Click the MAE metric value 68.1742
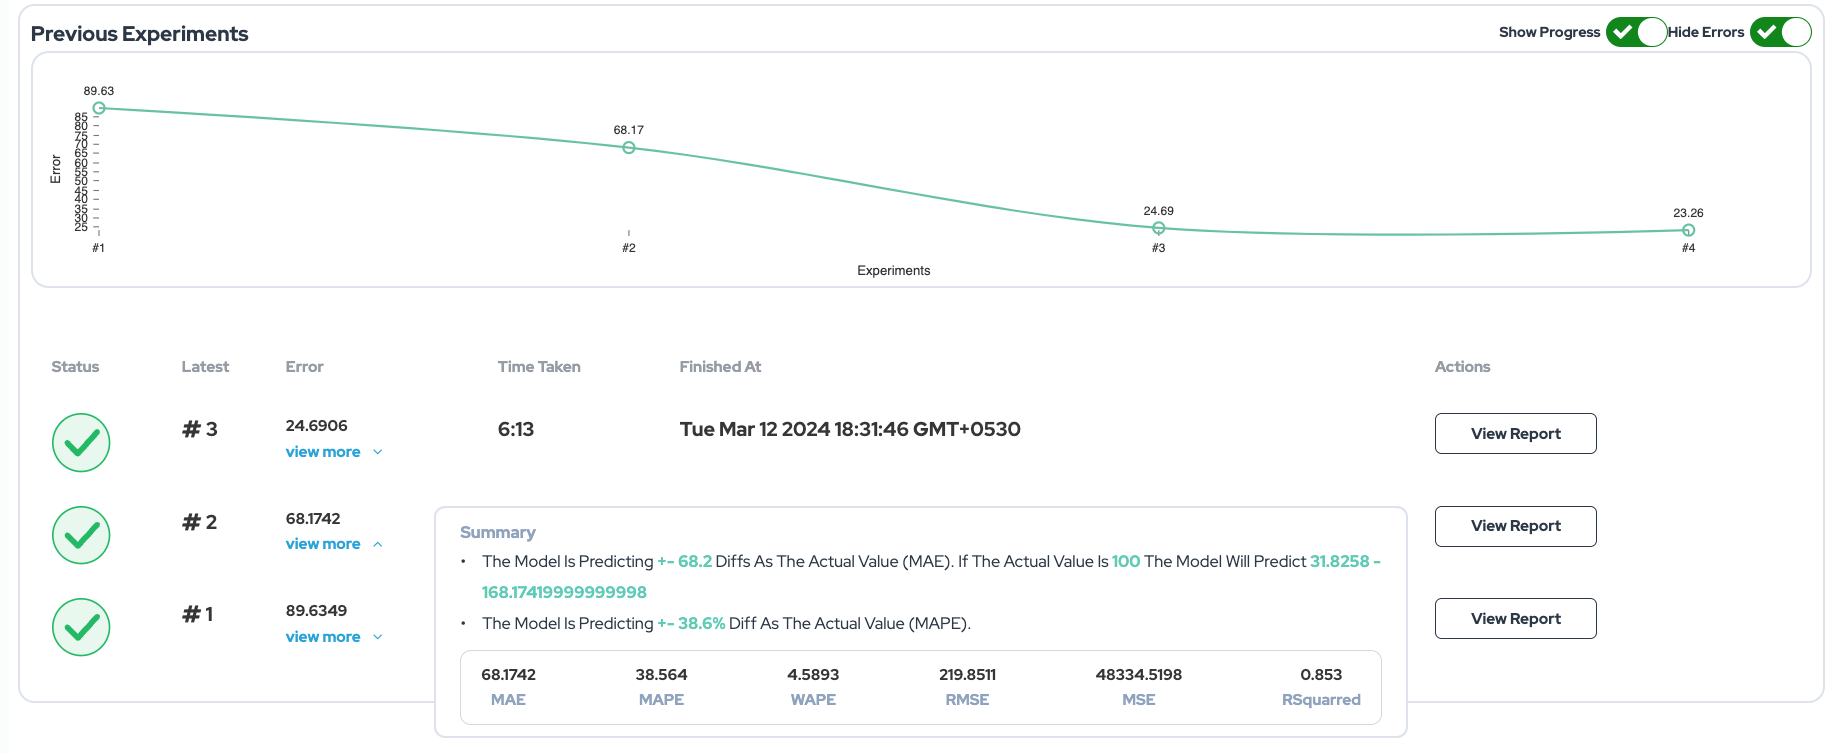The width and height of the screenshot is (1825, 753). tap(508, 675)
